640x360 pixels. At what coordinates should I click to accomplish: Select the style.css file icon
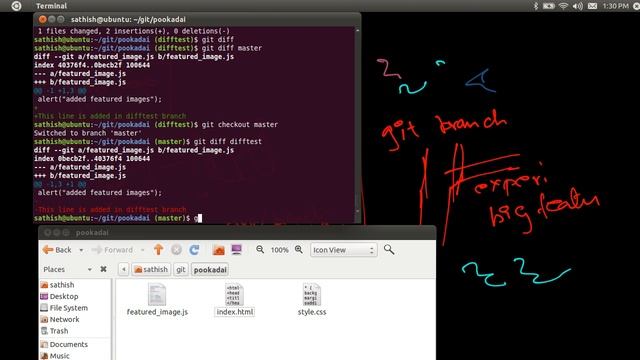[x=311, y=295]
